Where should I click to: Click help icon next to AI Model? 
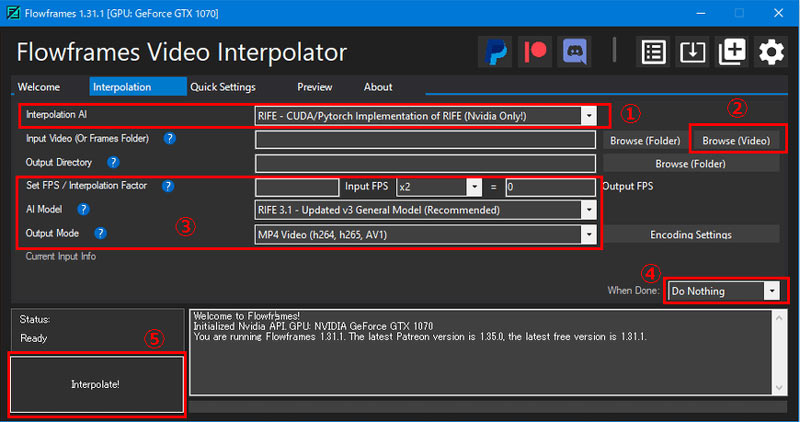click(83, 209)
